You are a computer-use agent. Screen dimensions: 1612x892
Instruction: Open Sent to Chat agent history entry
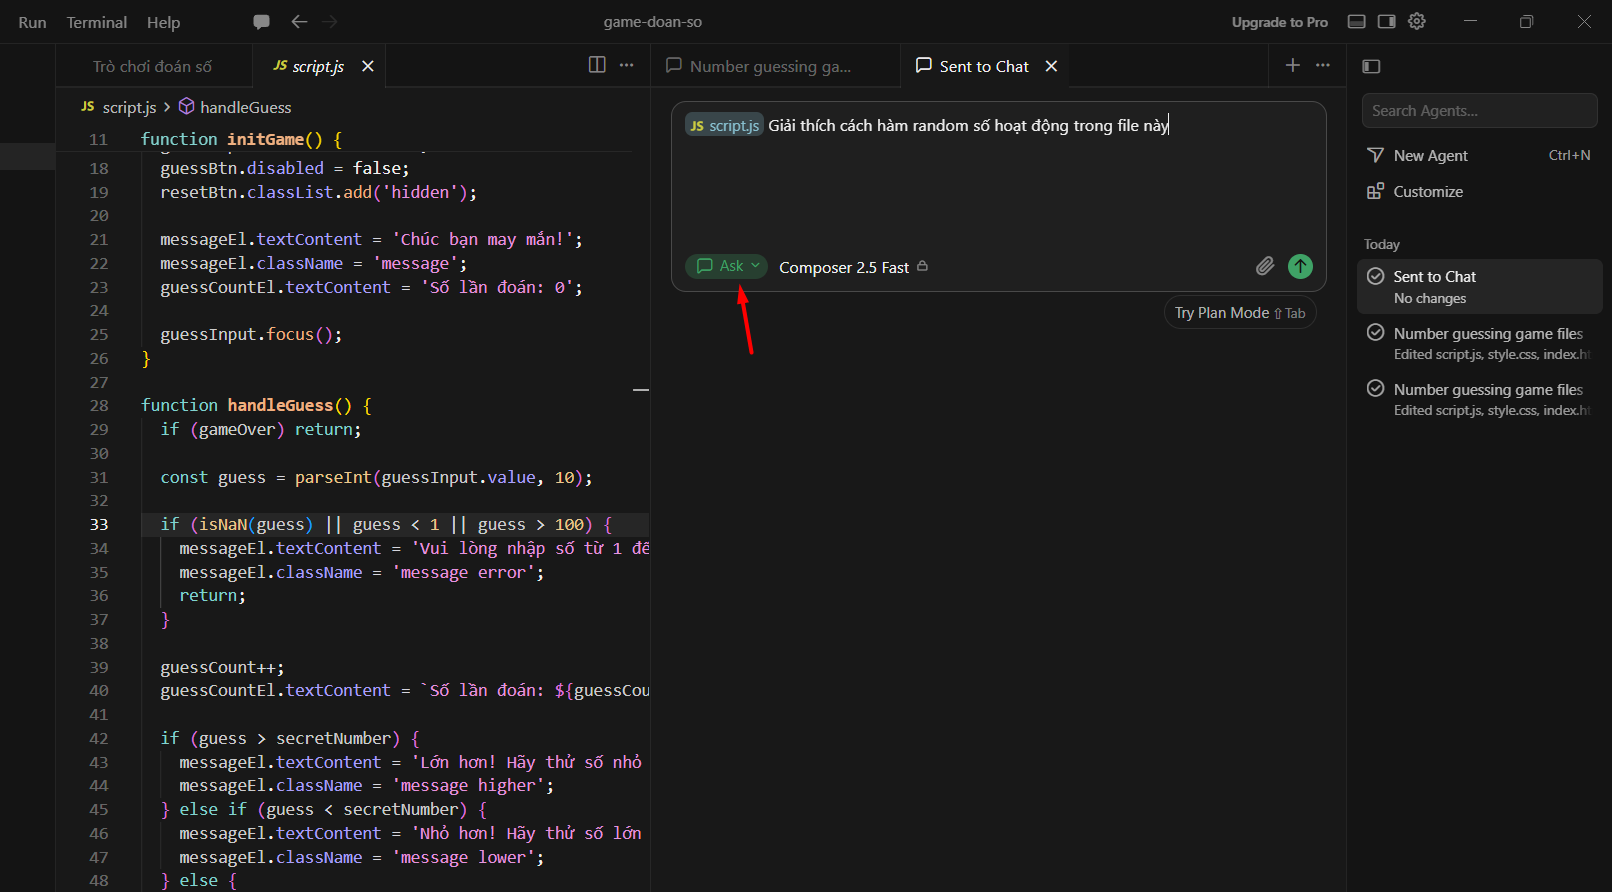click(1479, 287)
